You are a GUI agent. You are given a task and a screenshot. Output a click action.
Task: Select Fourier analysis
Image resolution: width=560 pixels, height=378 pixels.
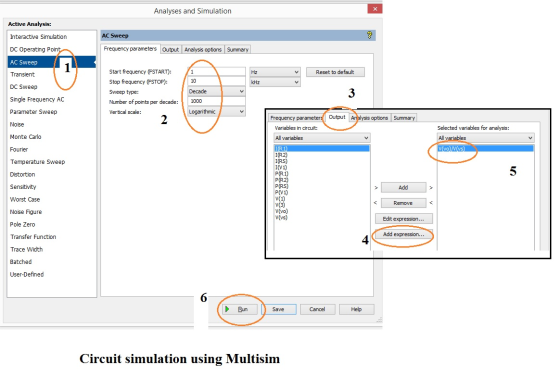pos(19,149)
